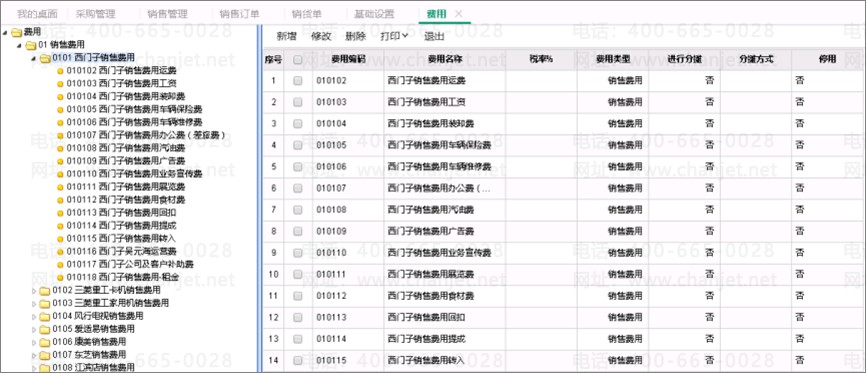This screenshot has width=866, height=373.
Task: Switch to the 销售订单 tab
Action: click(239, 14)
